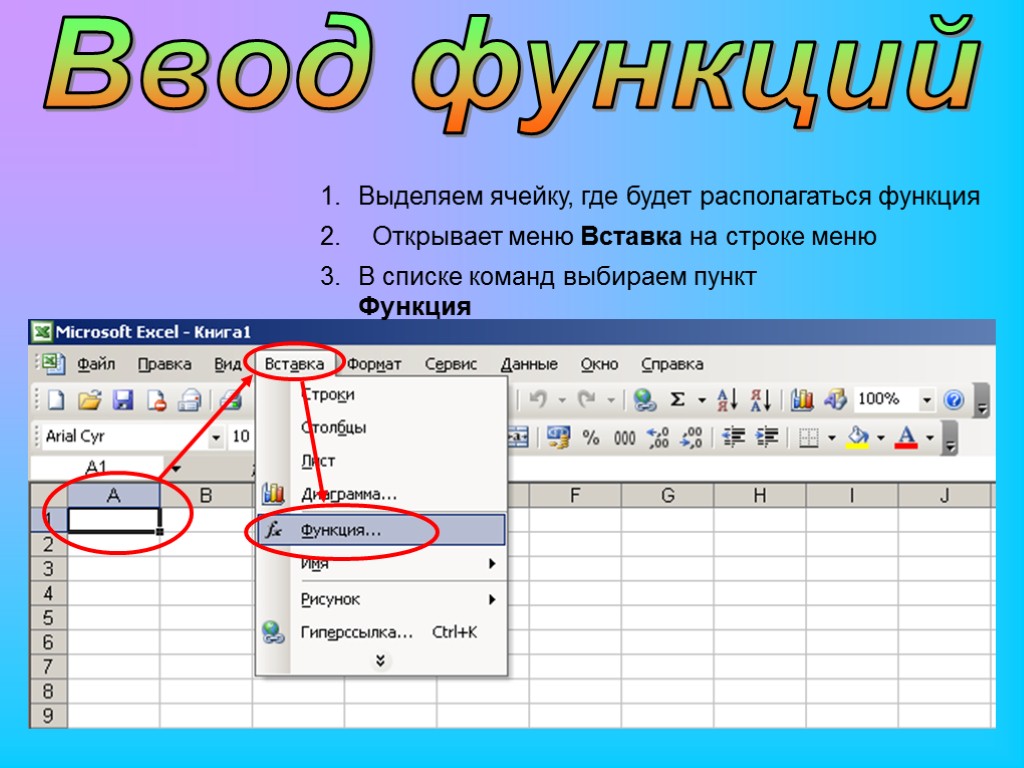Apply Currency format coins icon
1024x768 pixels.
click(558, 437)
